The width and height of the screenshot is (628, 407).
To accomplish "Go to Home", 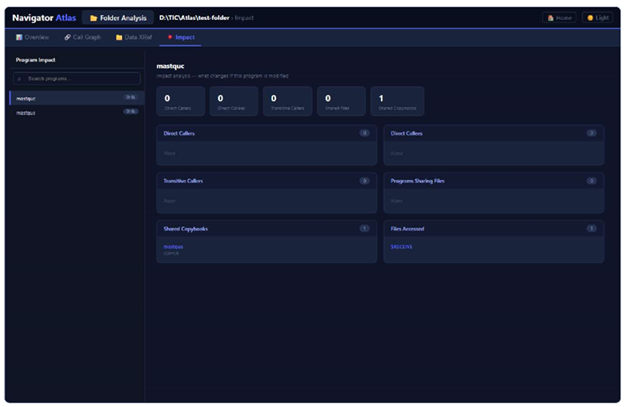I will pos(559,18).
